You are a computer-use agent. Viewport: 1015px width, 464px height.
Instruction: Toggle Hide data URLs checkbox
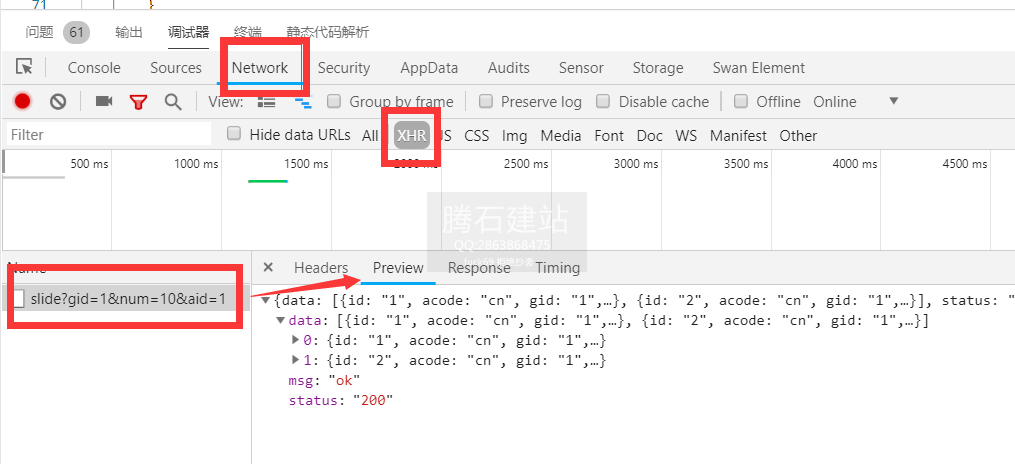234,134
